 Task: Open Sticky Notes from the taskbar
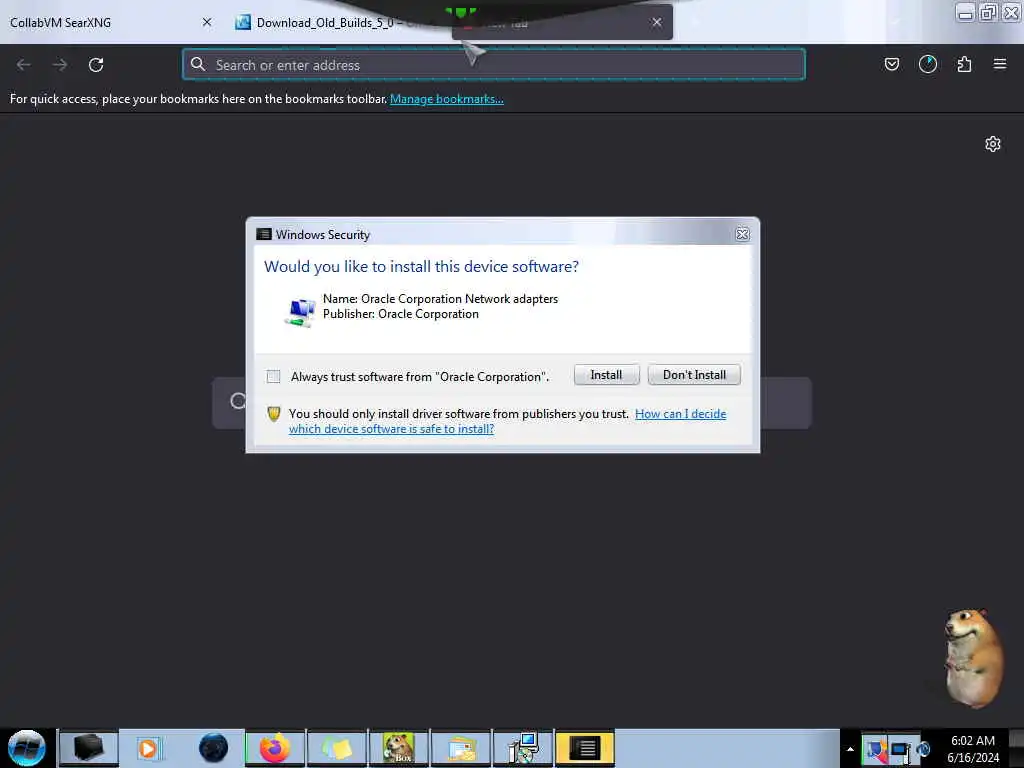click(337, 748)
